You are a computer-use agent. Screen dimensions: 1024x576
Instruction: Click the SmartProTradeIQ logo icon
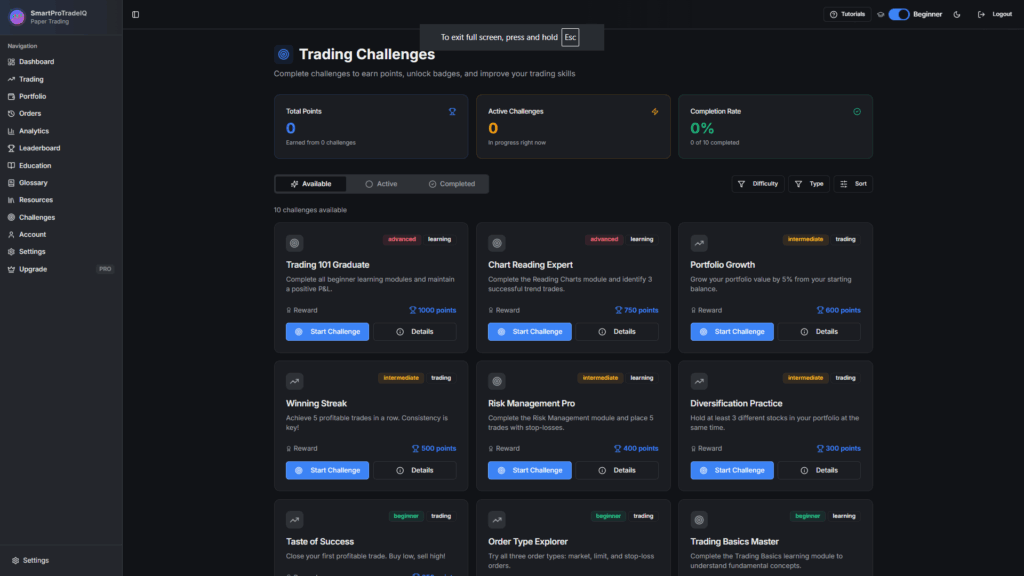pyautogui.click(x=16, y=16)
